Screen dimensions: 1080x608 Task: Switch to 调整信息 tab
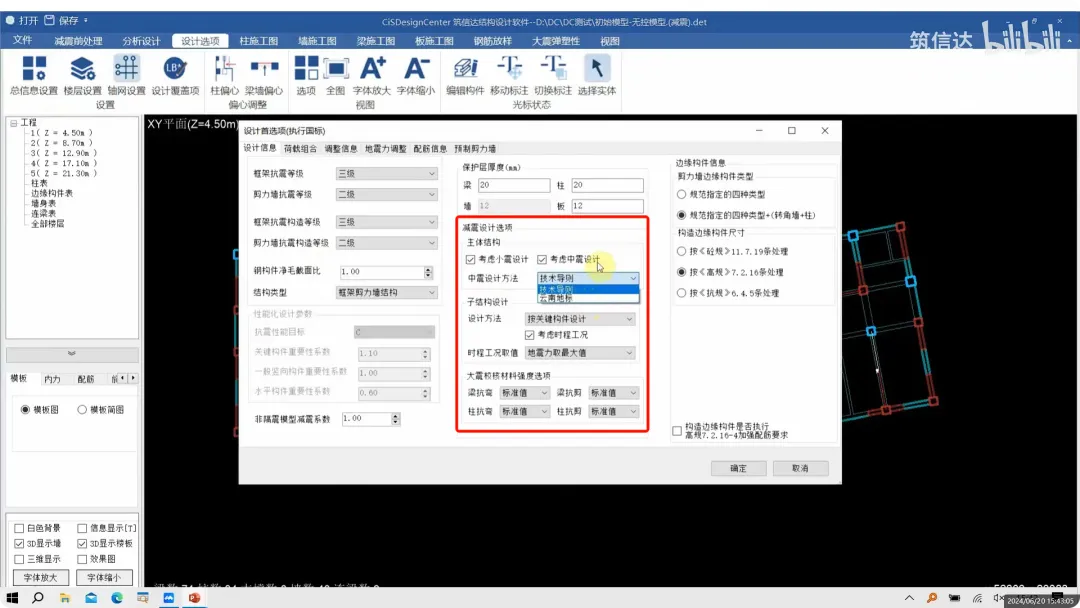tap(341, 149)
